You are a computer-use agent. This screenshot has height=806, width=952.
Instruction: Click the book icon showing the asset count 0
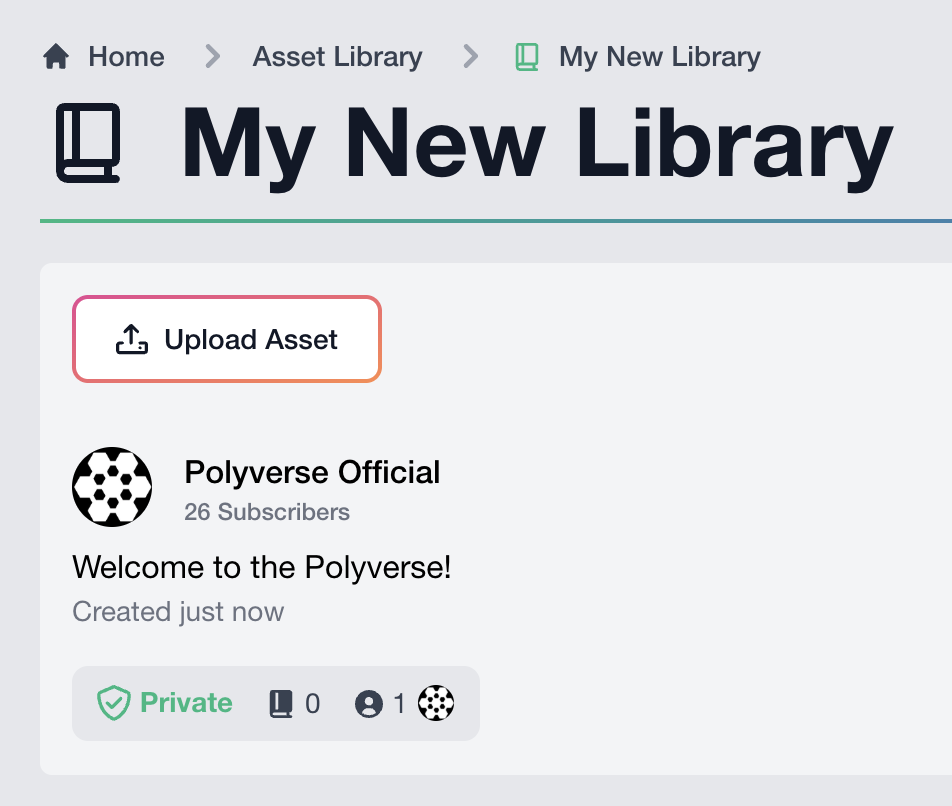click(x=281, y=703)
